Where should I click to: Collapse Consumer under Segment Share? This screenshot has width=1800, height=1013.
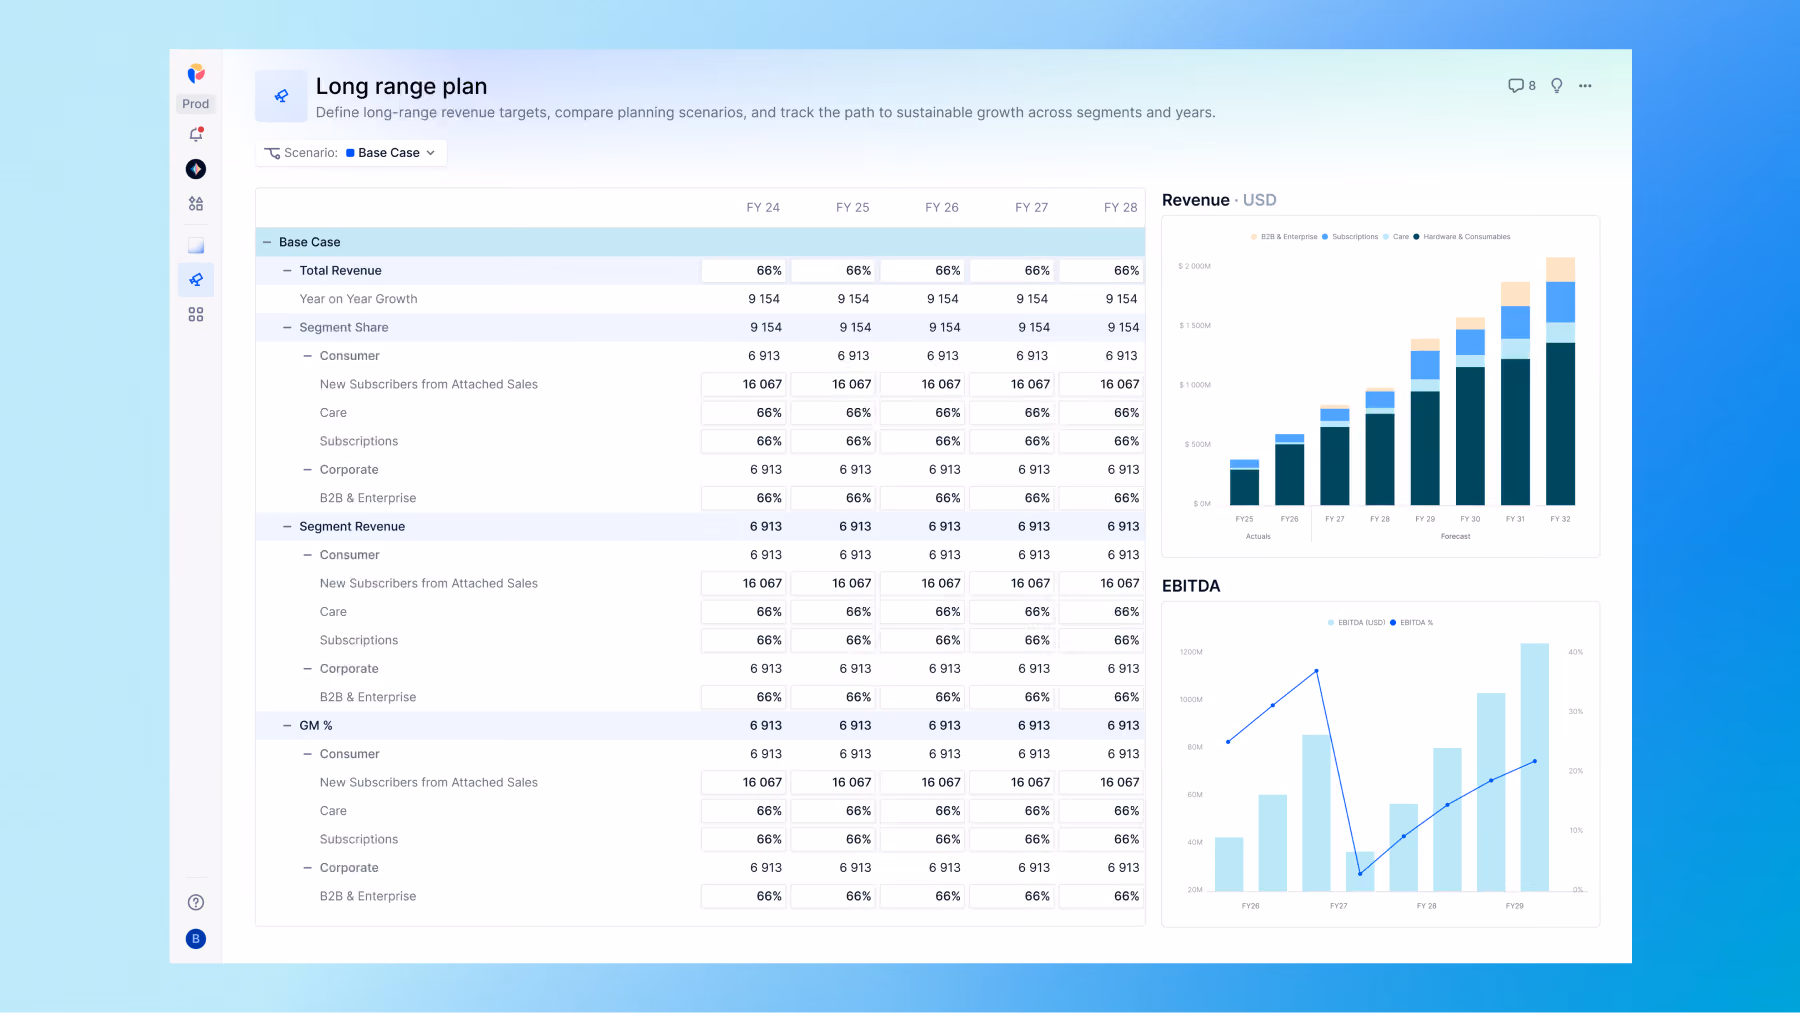tap(308, 356)
